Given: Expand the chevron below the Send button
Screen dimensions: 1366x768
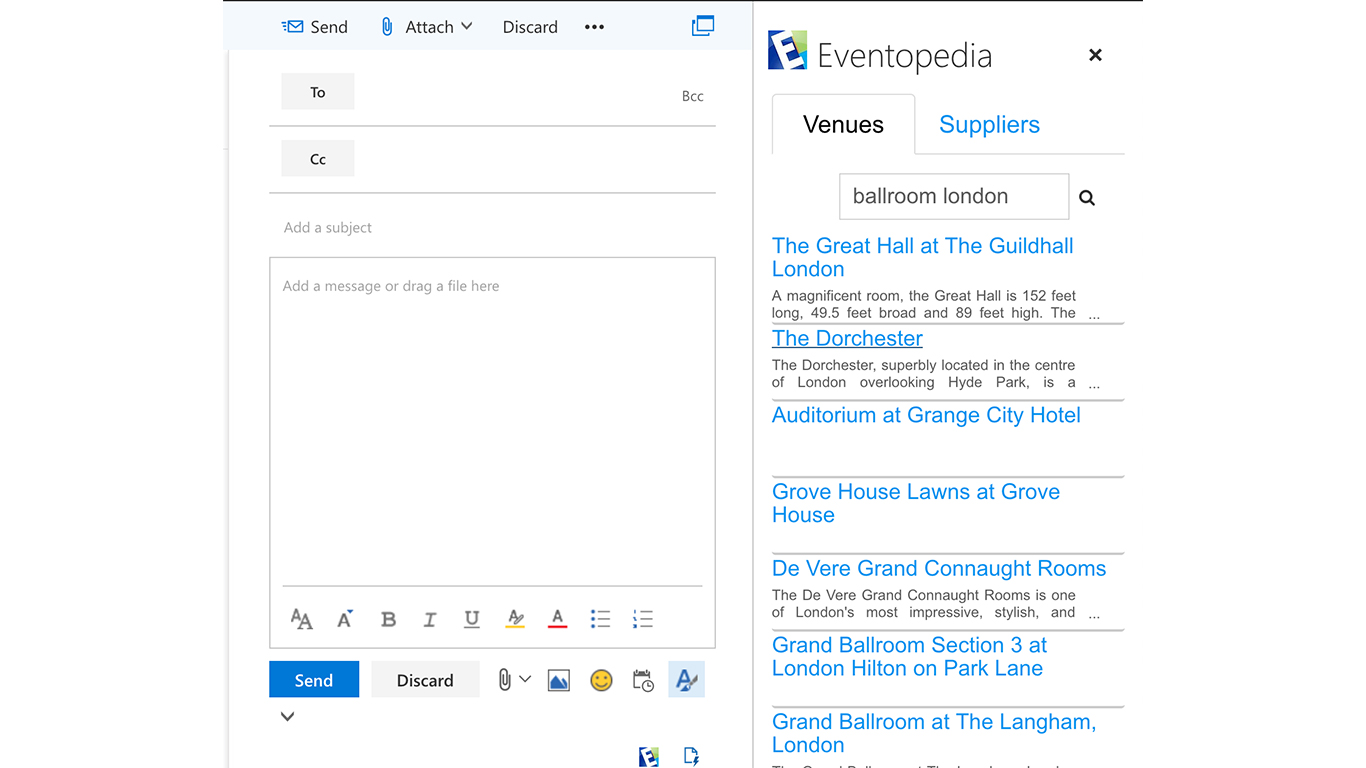Looking at the screenshot, I should [287, 716].
